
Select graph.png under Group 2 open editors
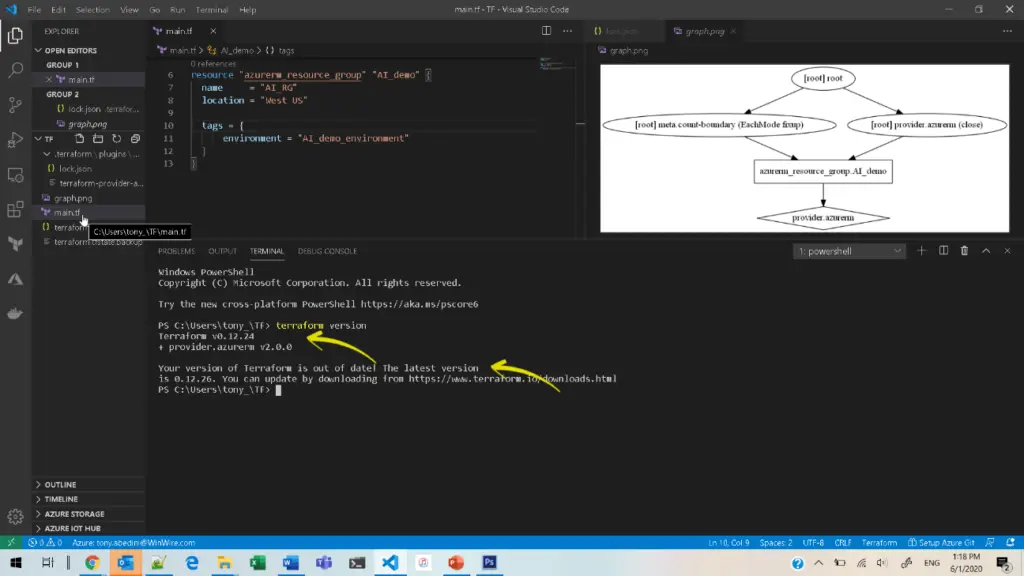89,124
